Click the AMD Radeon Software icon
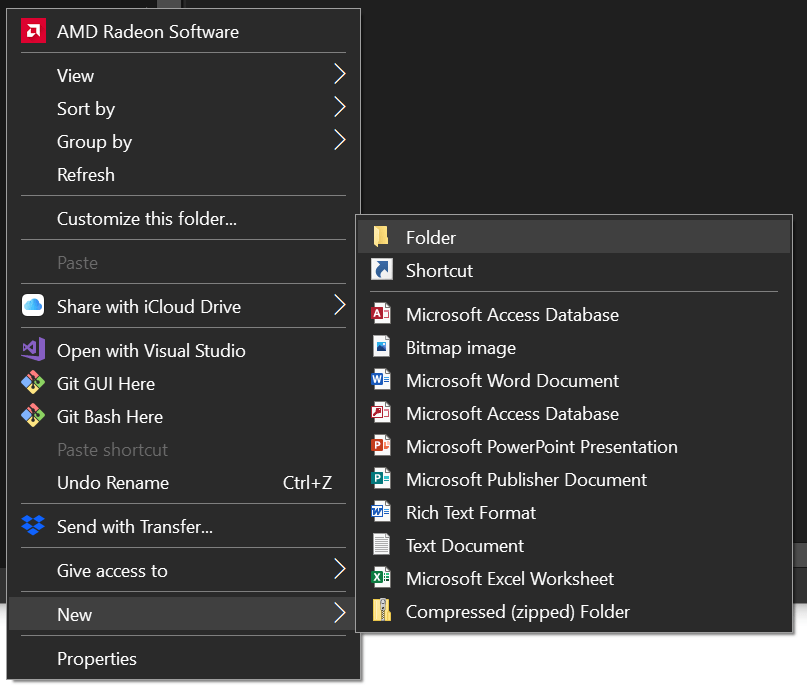 click(33, 31)
